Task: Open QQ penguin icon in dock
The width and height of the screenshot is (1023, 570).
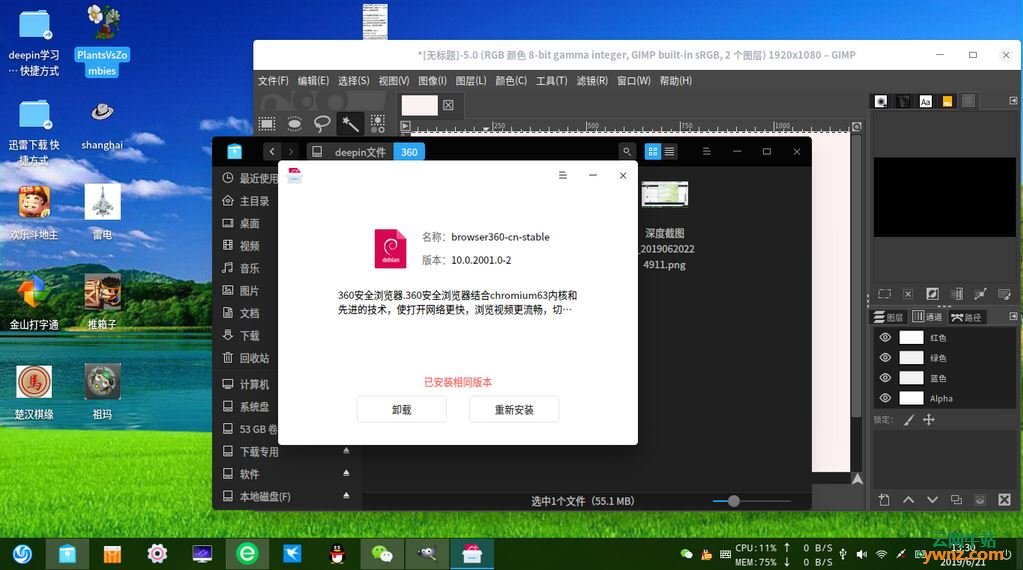Action: 337,554
